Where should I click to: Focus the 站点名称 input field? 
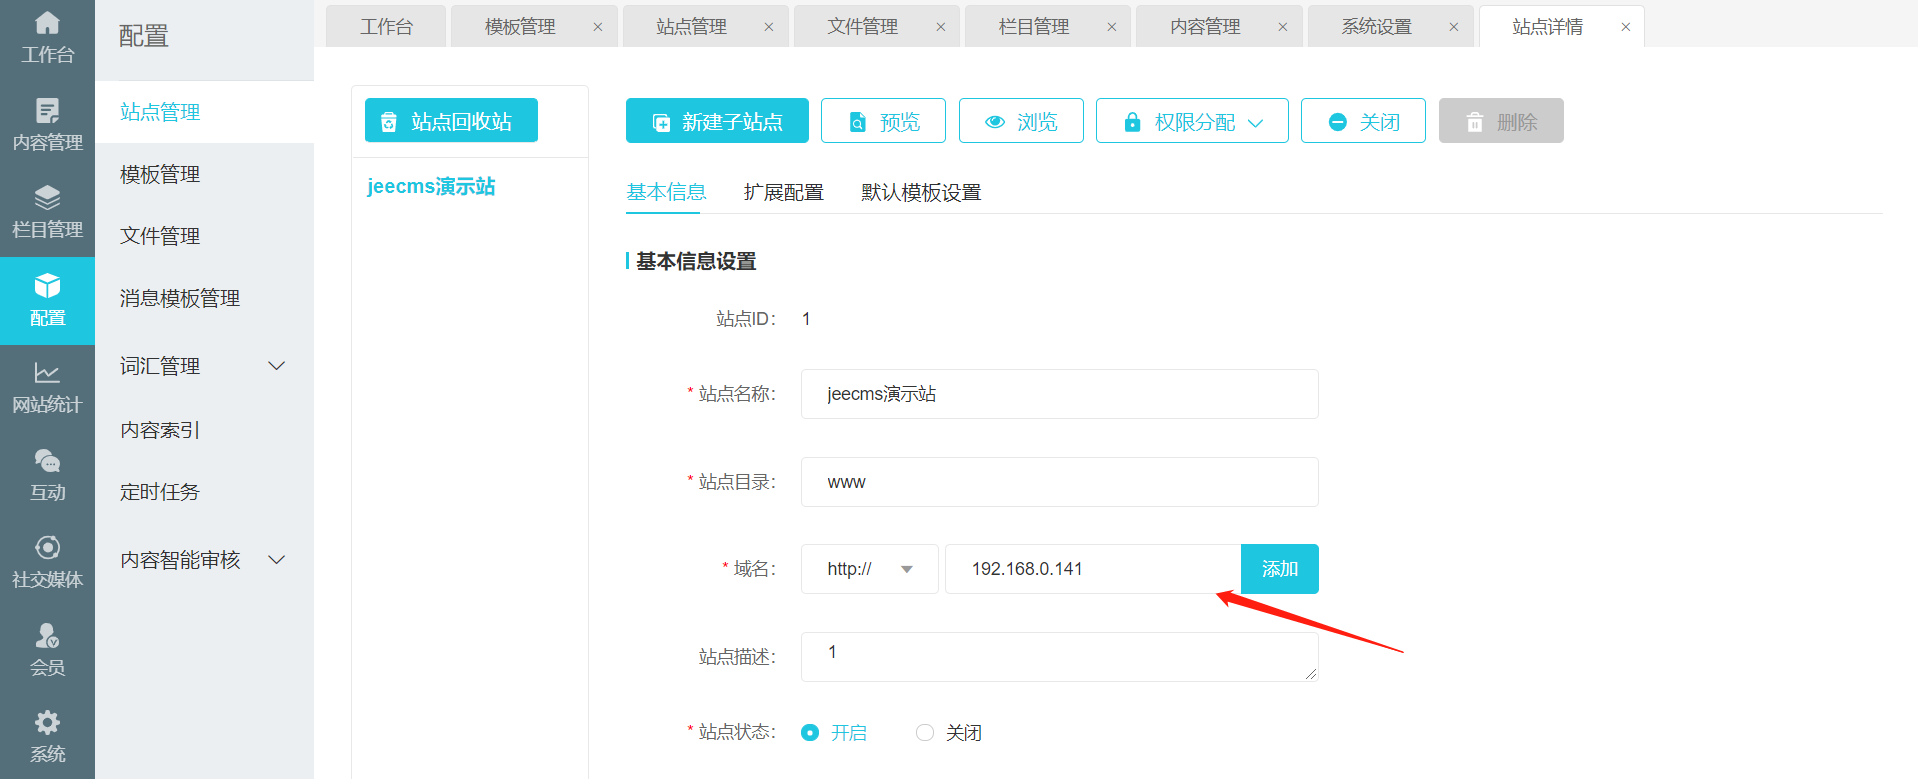[x=1060, y=394]
